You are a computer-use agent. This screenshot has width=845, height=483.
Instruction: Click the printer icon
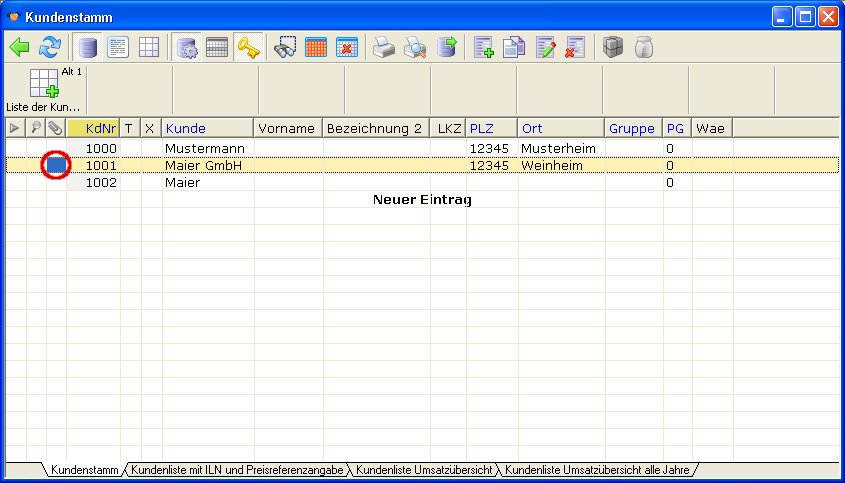(x=384, y=47)
